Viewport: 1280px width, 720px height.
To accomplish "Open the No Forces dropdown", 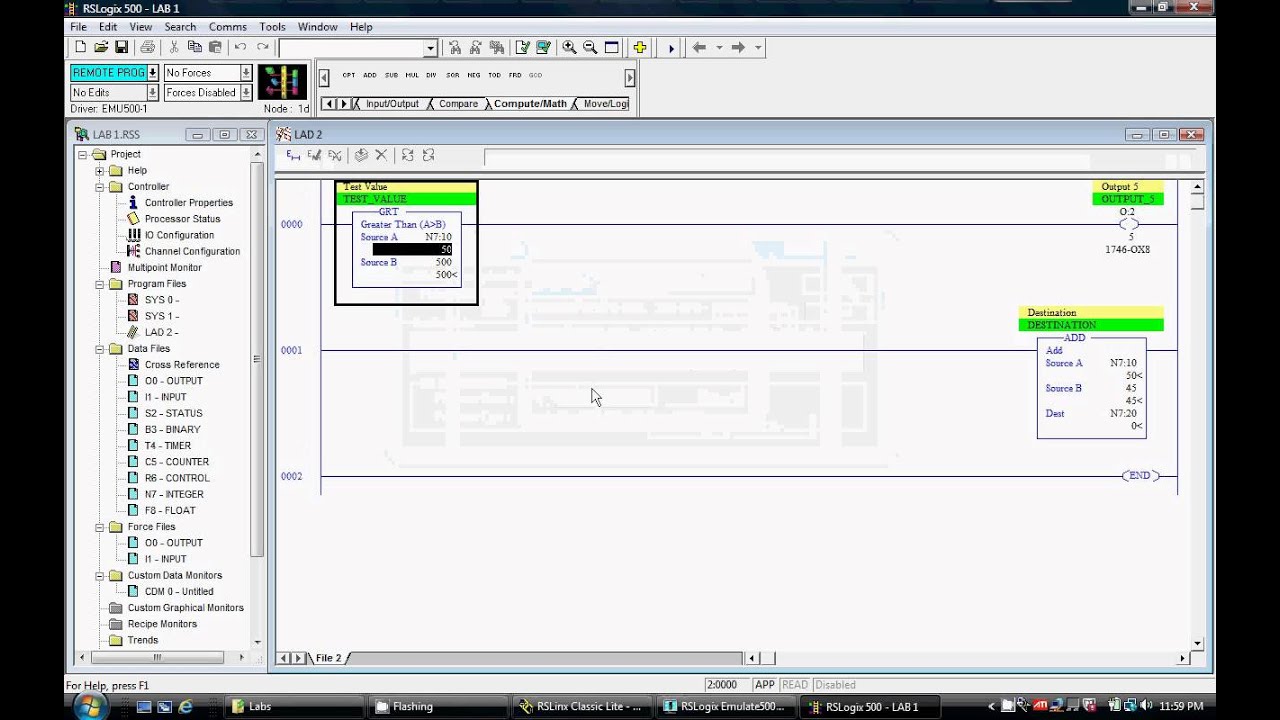I will (246, 73).
